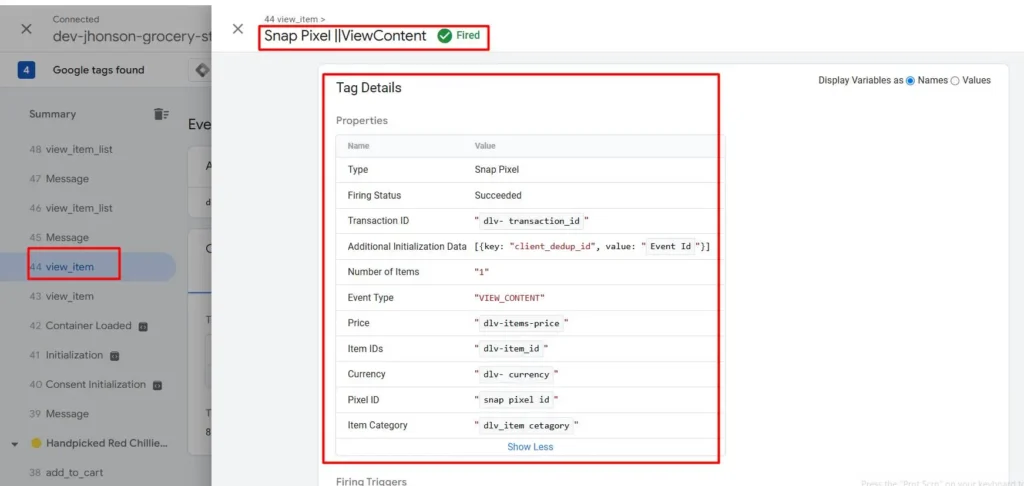
Task: Select event 40 Consent Initialization
Action: [88, 384]
